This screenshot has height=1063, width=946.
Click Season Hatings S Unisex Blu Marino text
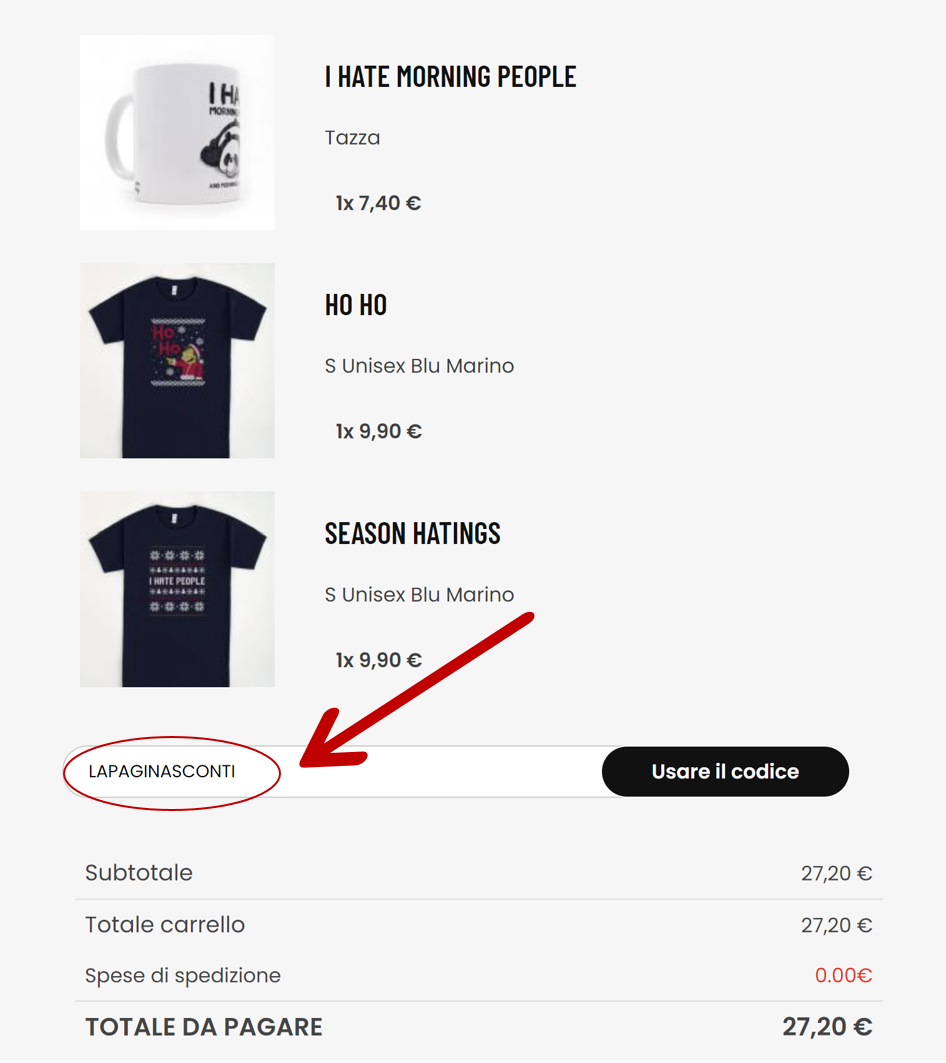click(x=419, y=595)
